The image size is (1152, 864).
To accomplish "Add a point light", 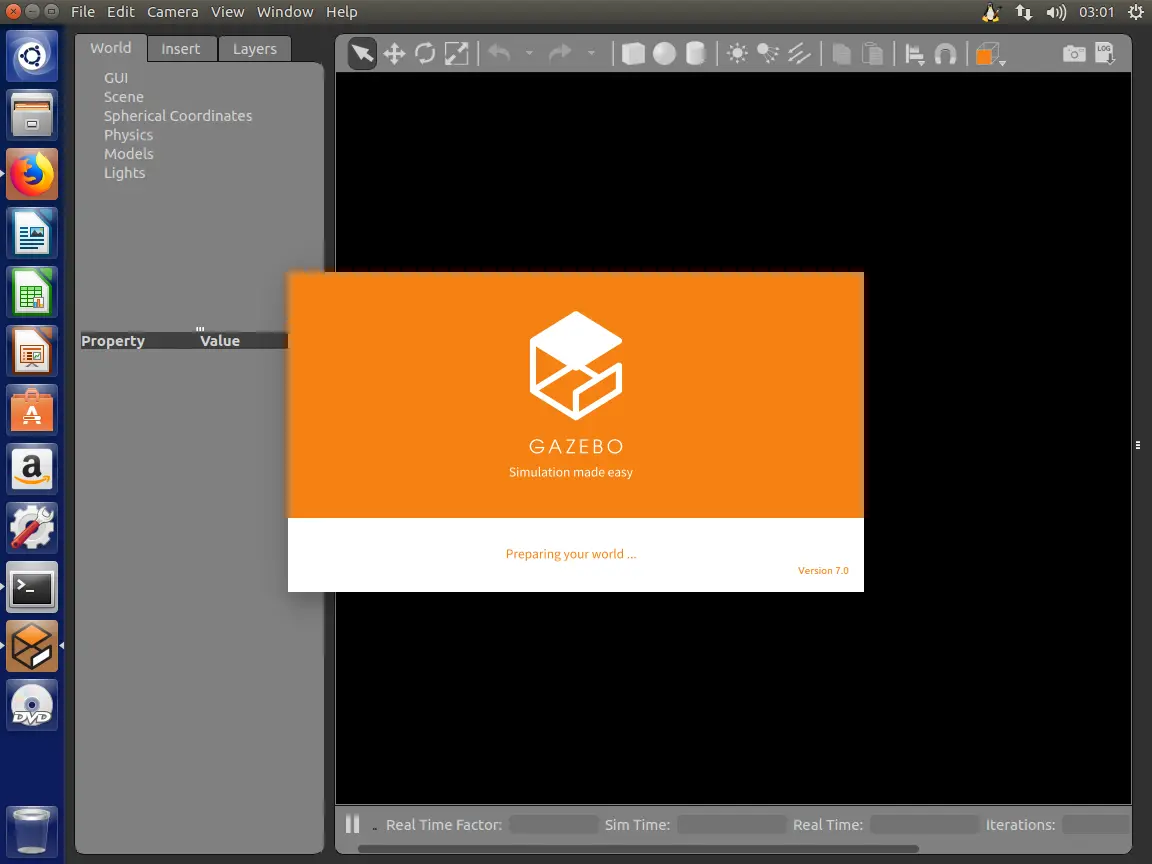I will [737, 54].
